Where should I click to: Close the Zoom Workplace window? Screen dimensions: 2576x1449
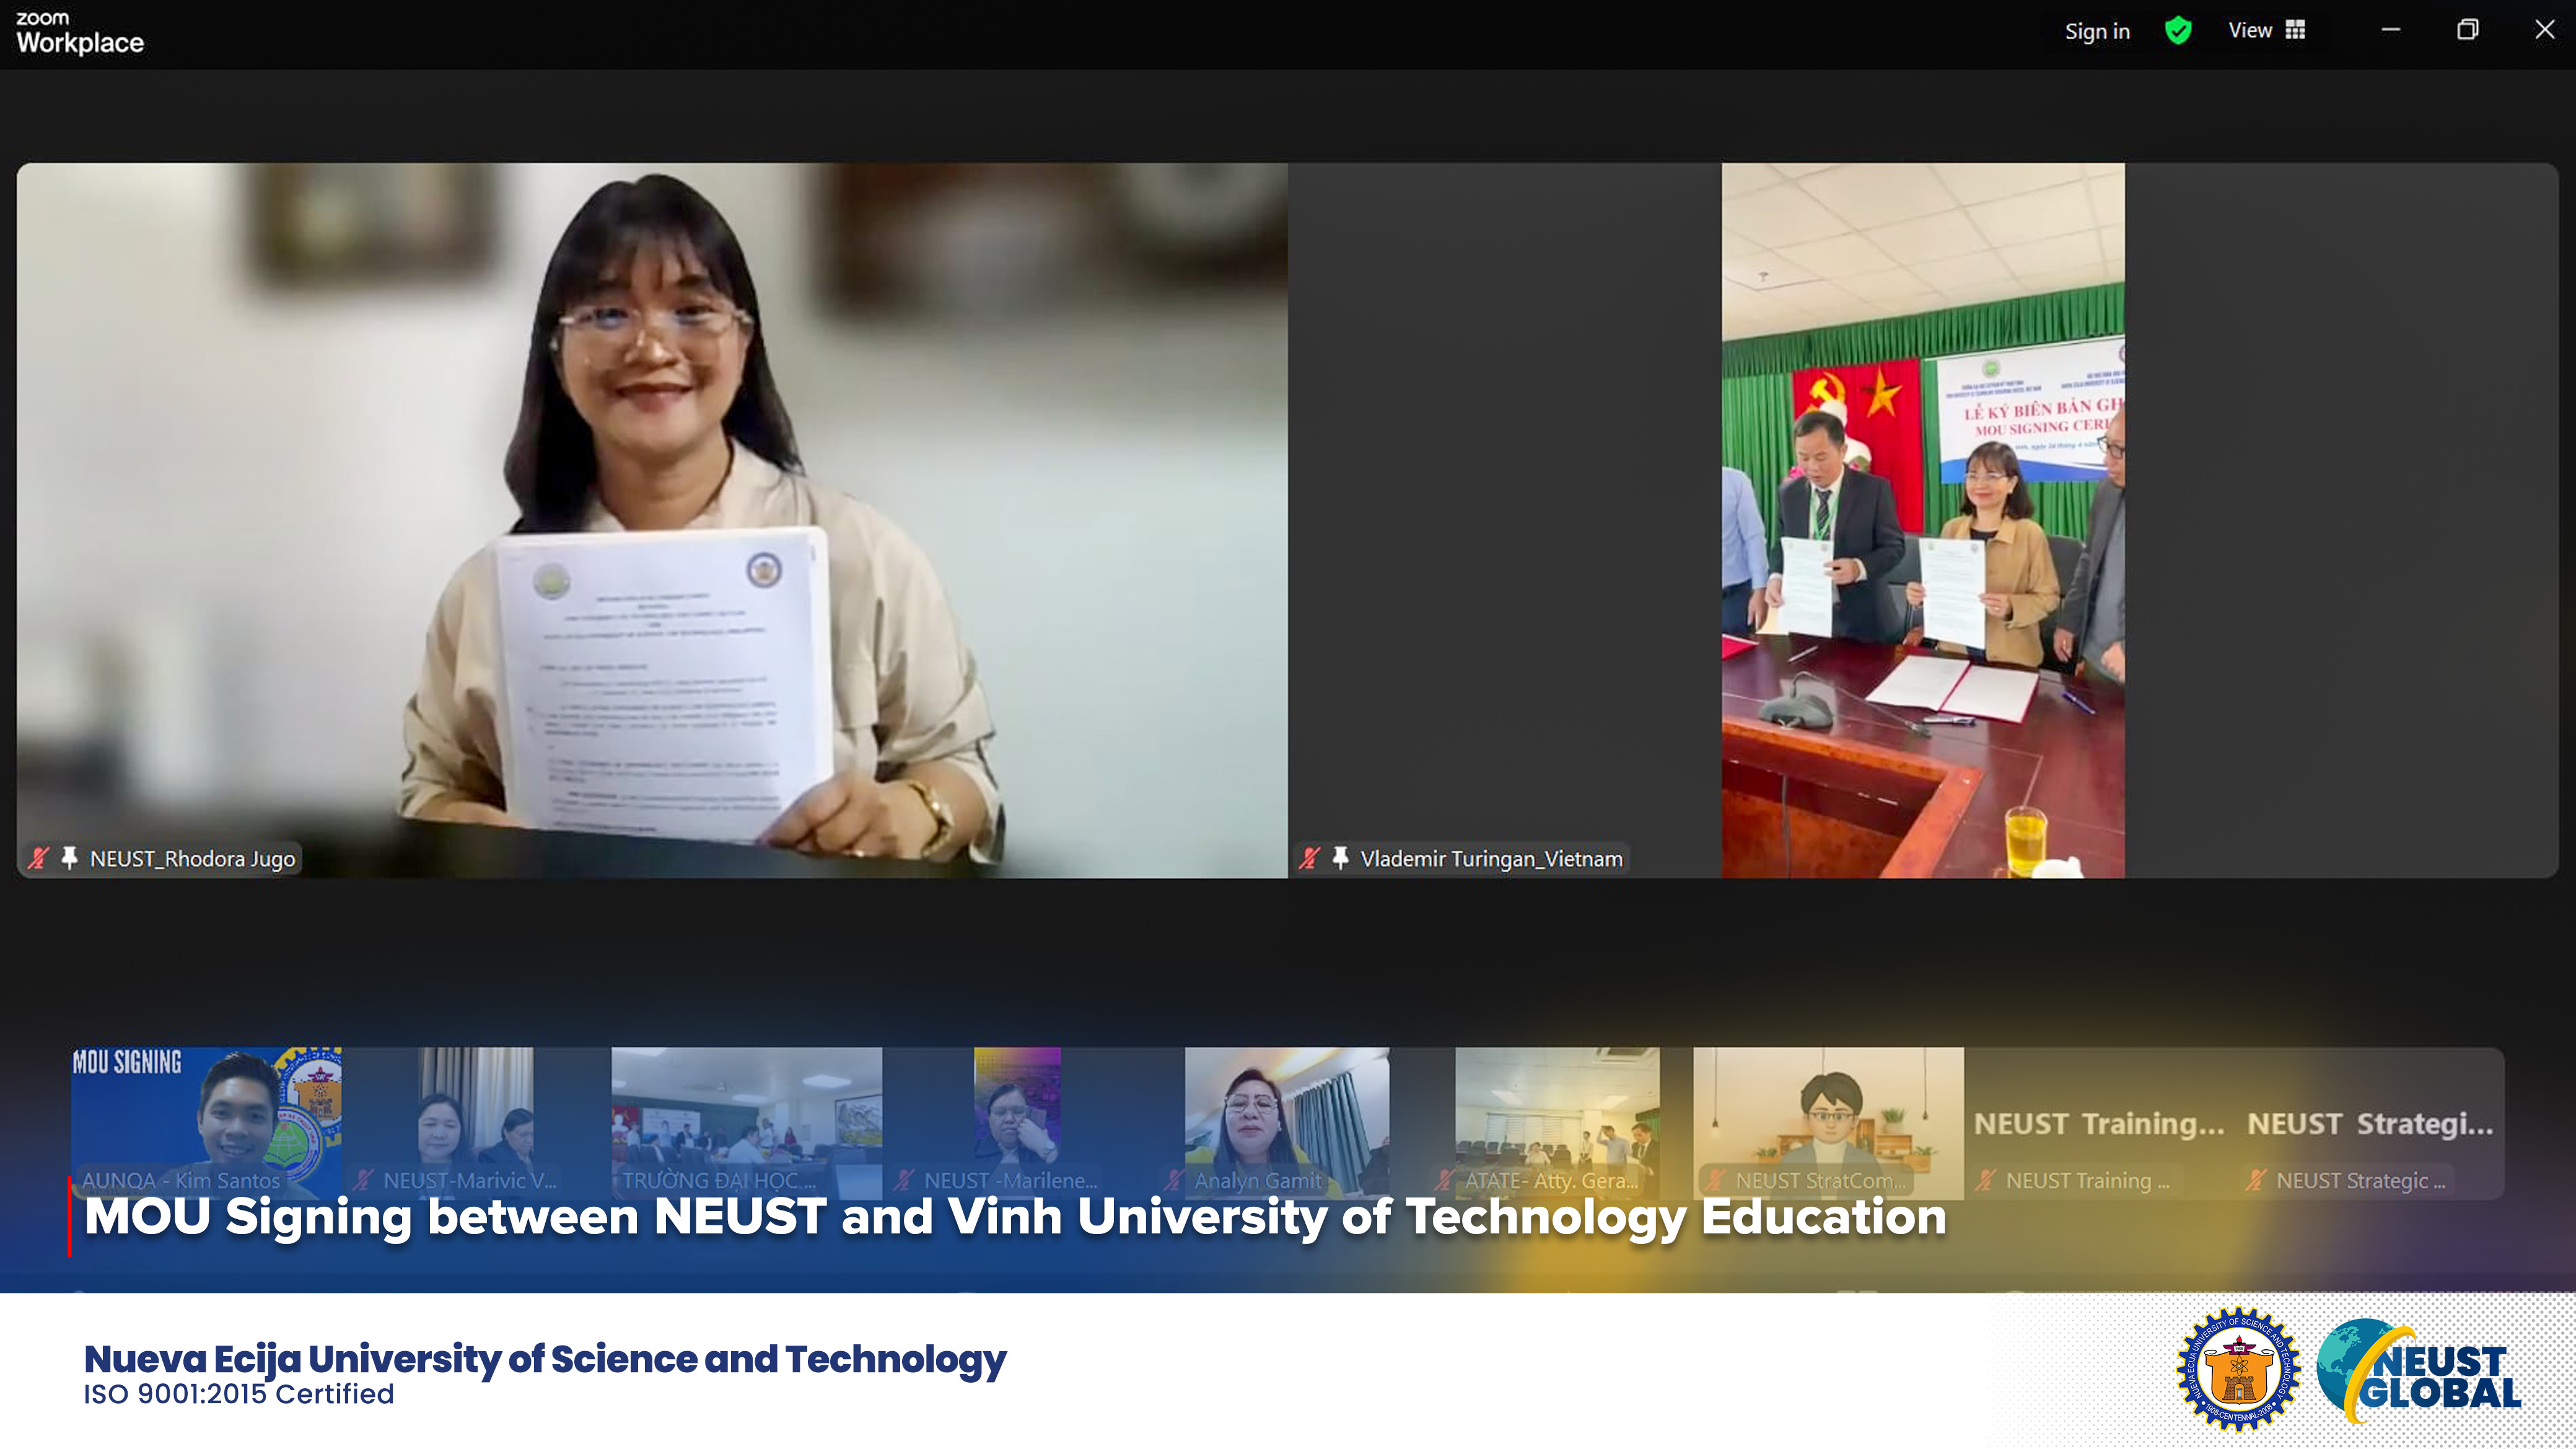point(2544,30)
